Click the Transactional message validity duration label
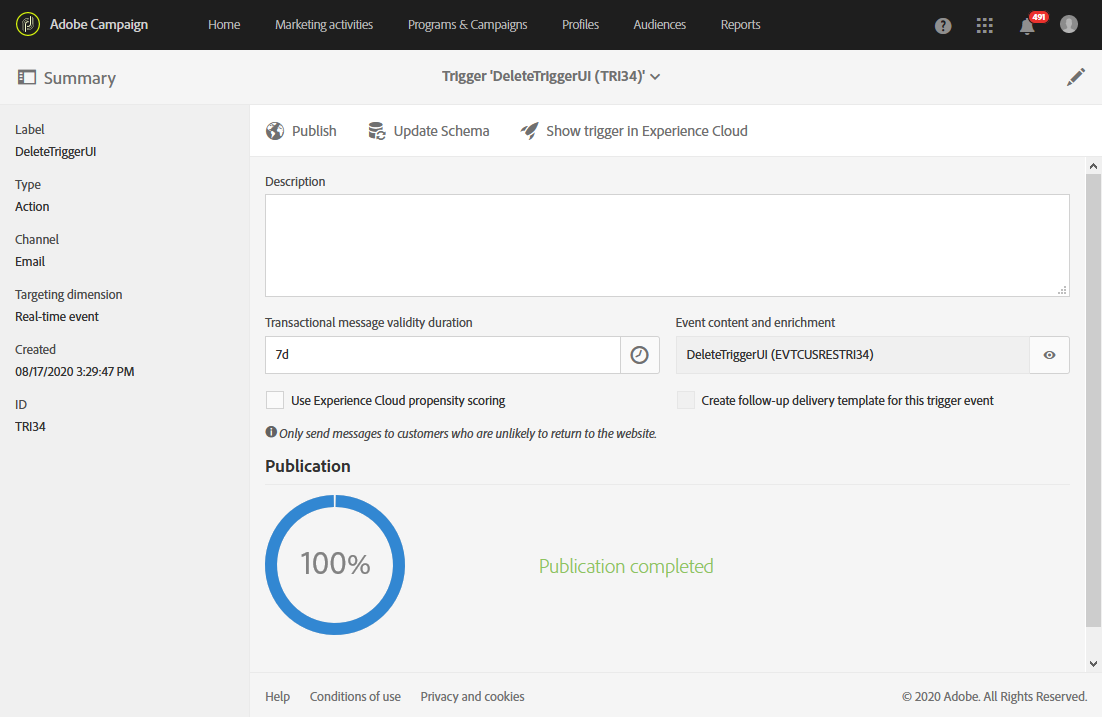This screenshot has height=717, width=1102. pos(368,323)
